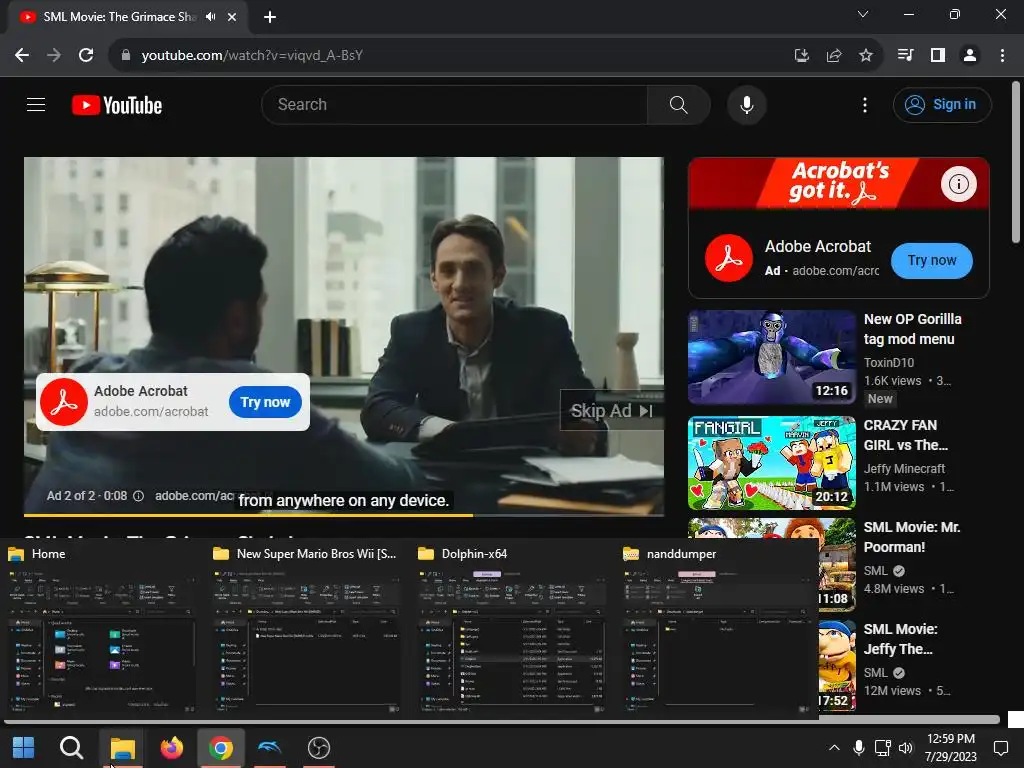This screenshot has height=768, width=1024.
Task: Click Chrome taskbar icon
Action: pyautogui.click(x=221, y=748)
